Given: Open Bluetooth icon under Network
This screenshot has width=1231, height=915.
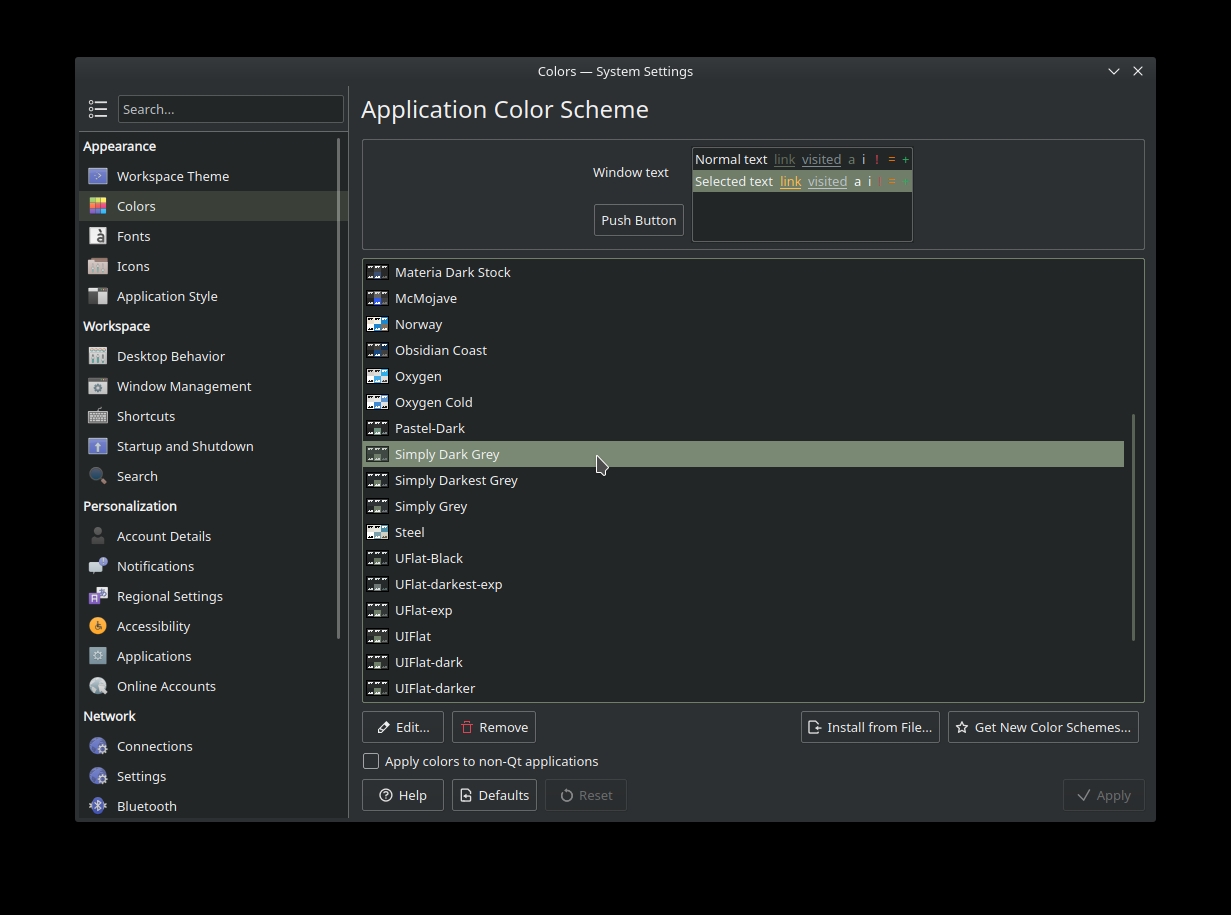Looking at the screenshot, I should point(98,806).
